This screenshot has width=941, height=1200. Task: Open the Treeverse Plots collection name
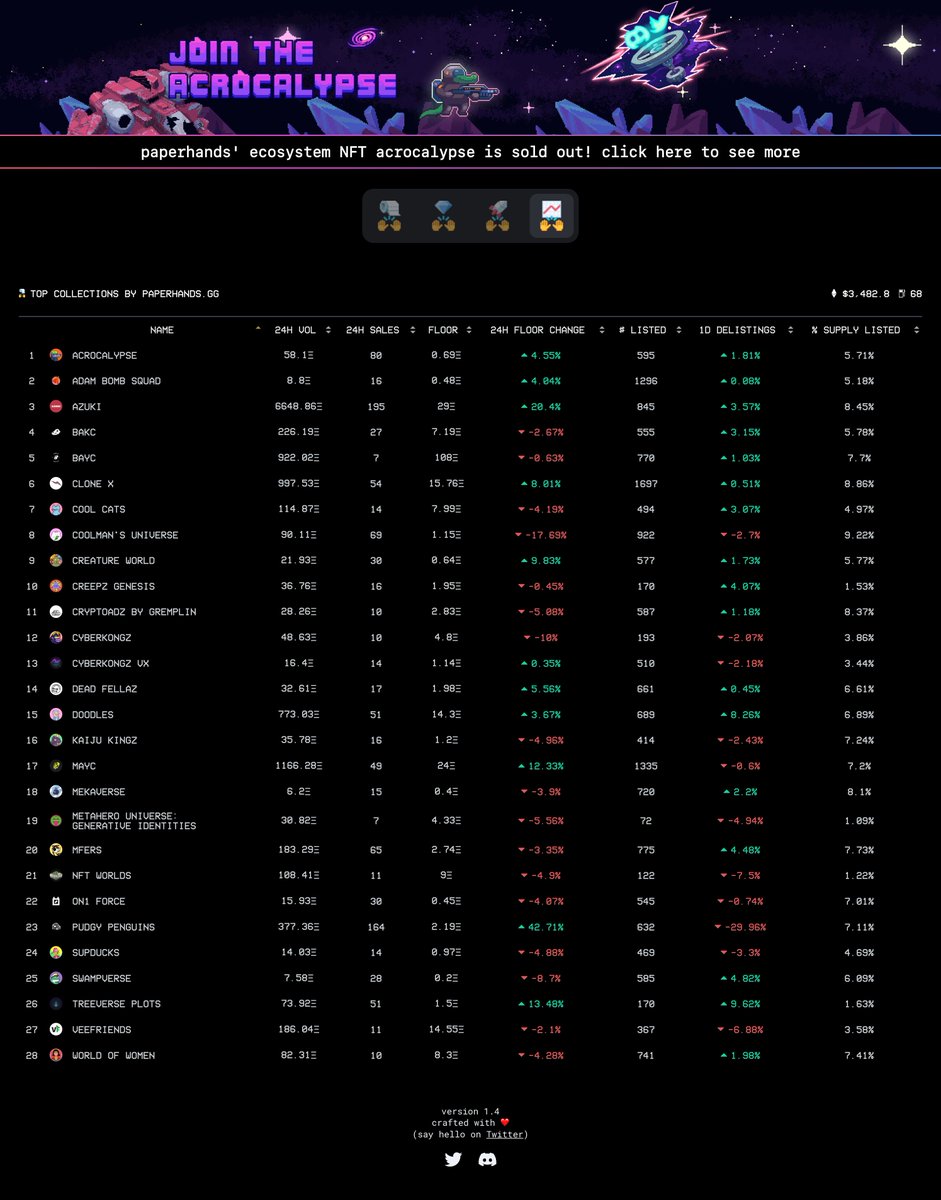click(x=116, y=1003)
